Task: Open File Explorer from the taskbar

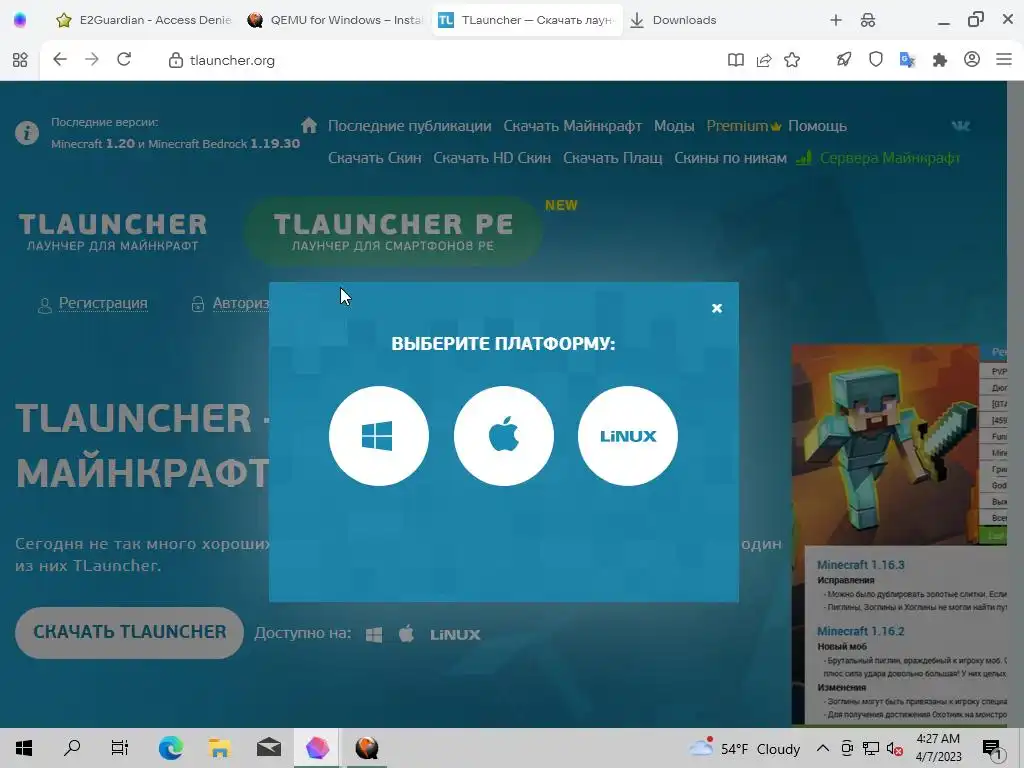Action: (219, 748)
